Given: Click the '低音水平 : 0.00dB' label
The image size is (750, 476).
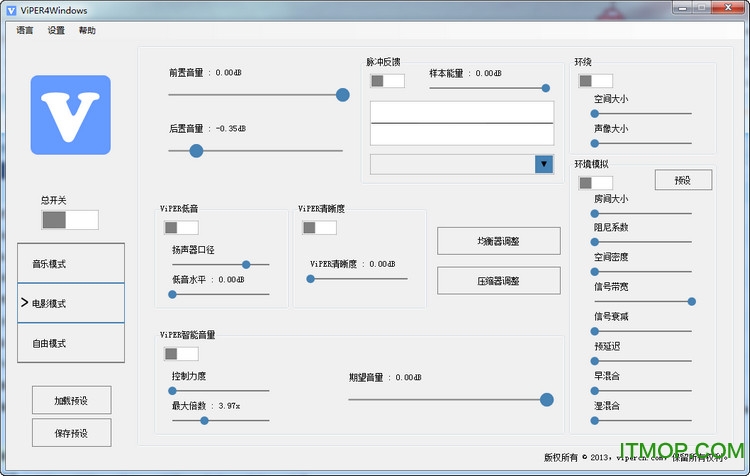Looking at the screenshot, I should tap(208, 279).
